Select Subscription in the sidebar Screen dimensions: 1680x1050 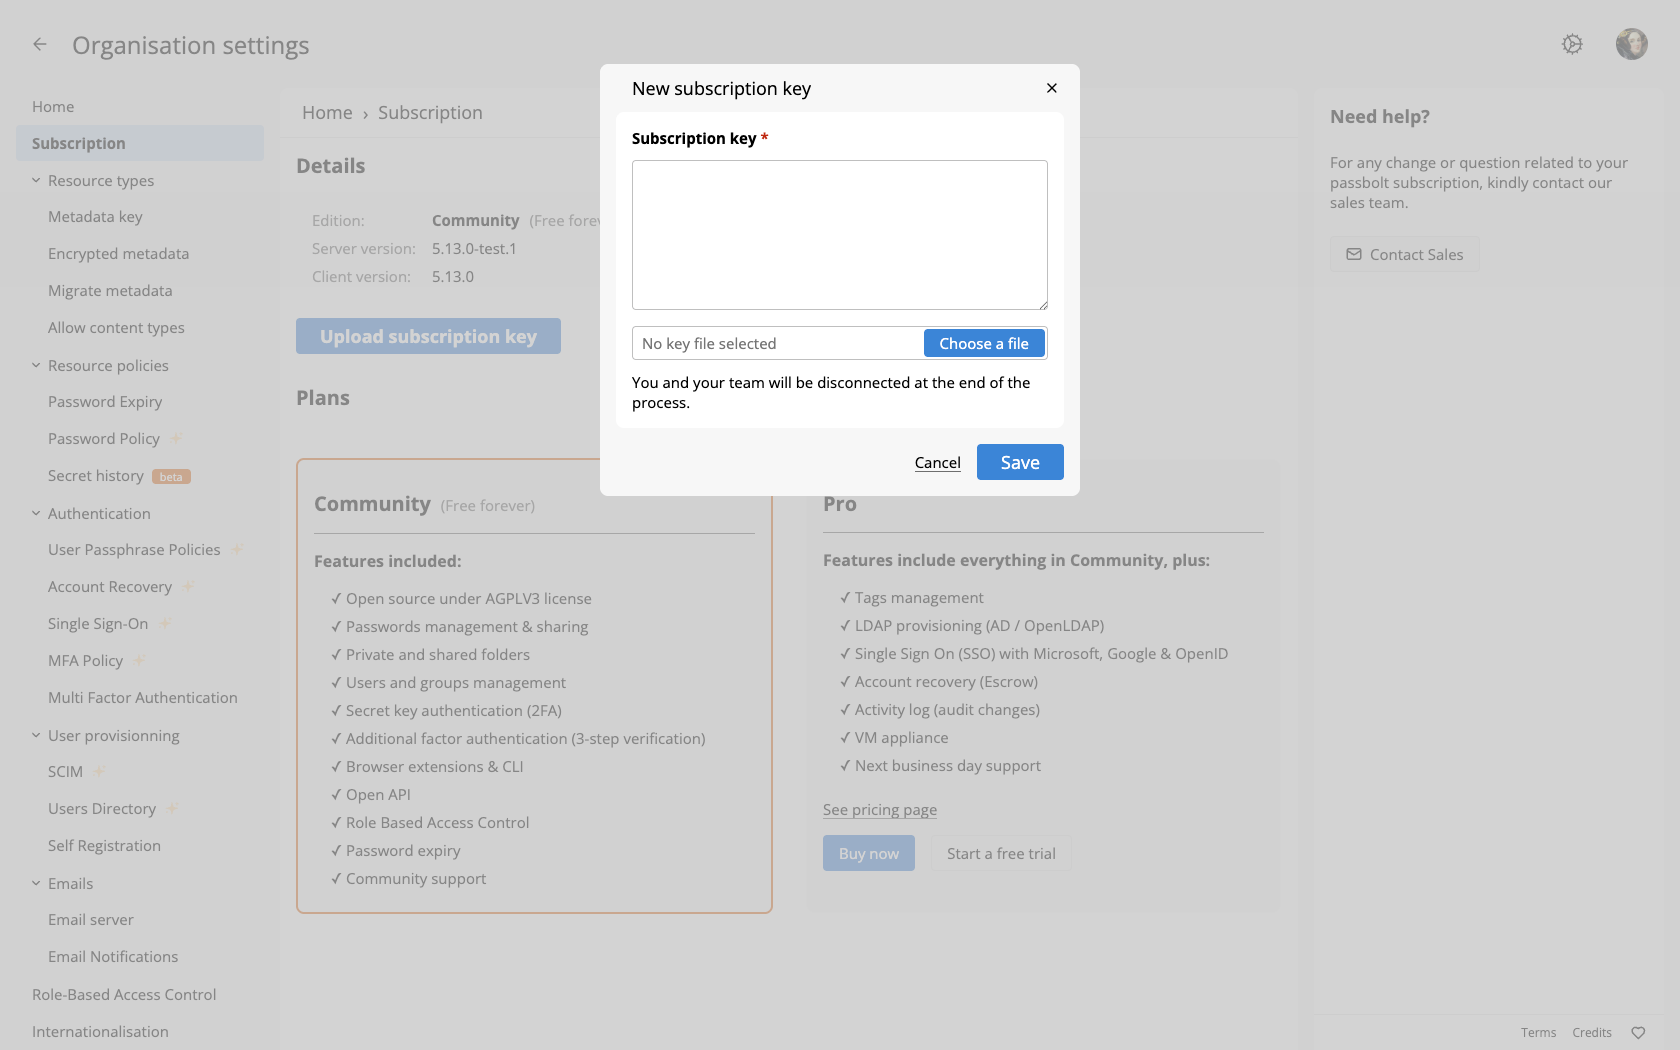(140, 143)
